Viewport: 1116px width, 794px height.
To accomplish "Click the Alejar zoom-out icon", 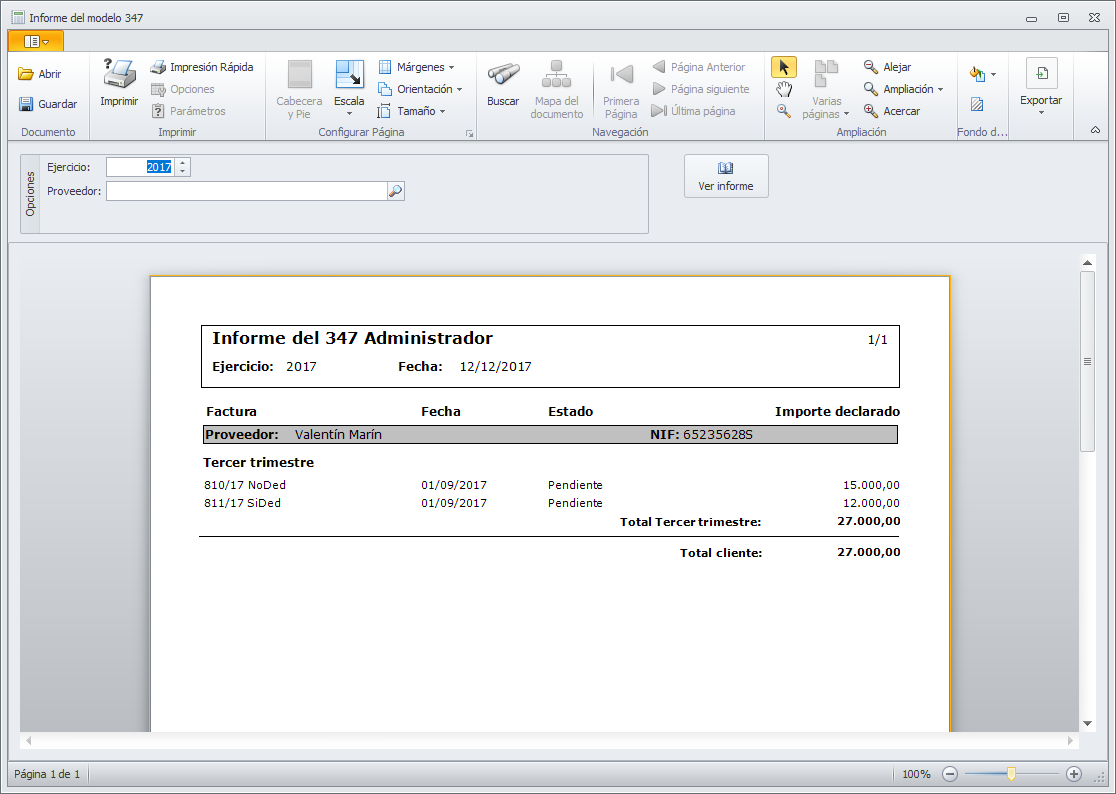I will click(871, 67).
